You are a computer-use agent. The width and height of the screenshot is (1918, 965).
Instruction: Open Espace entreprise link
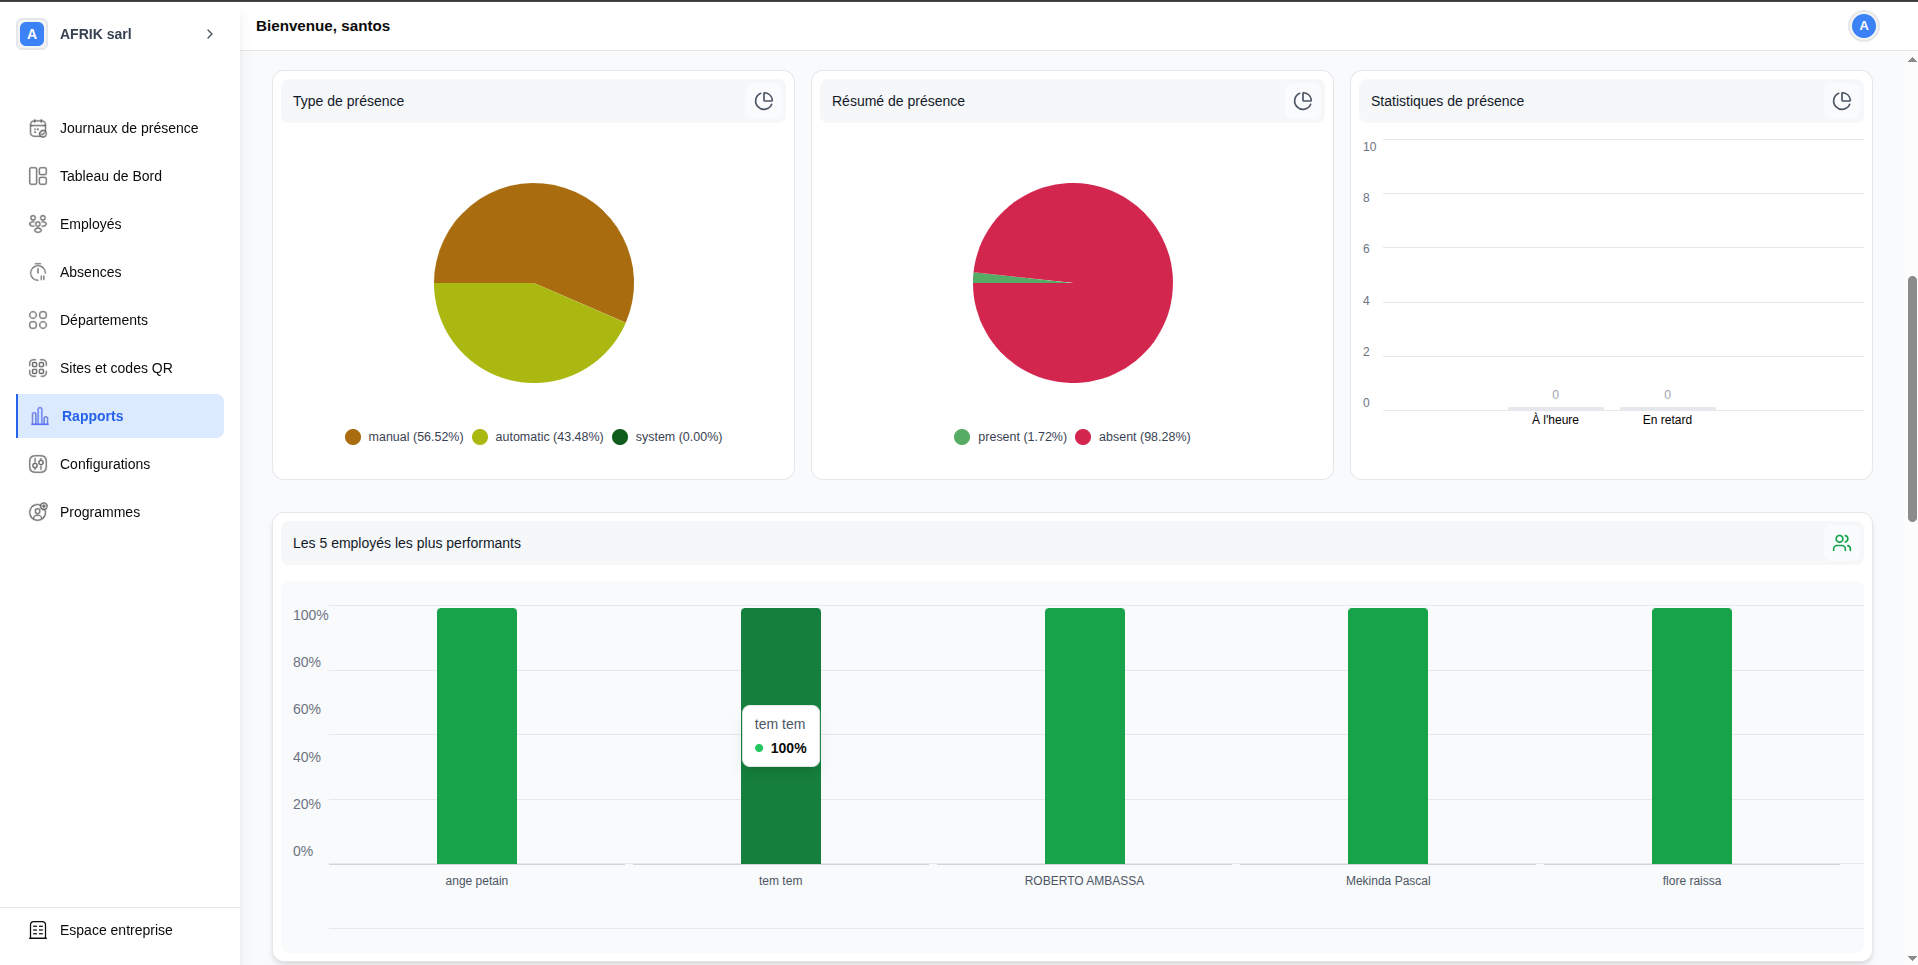(116, 930)
